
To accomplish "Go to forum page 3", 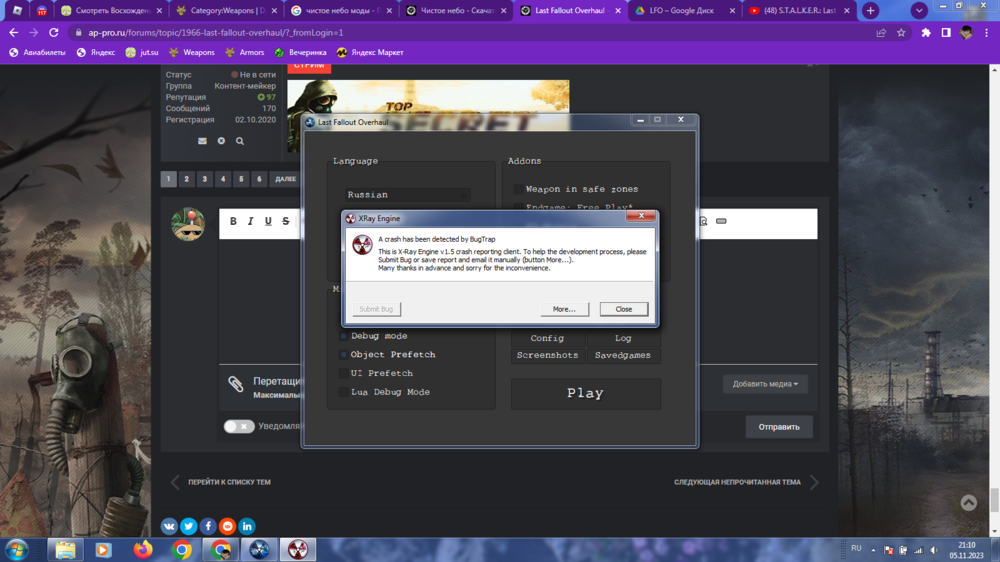I will [x=205, y=179].
